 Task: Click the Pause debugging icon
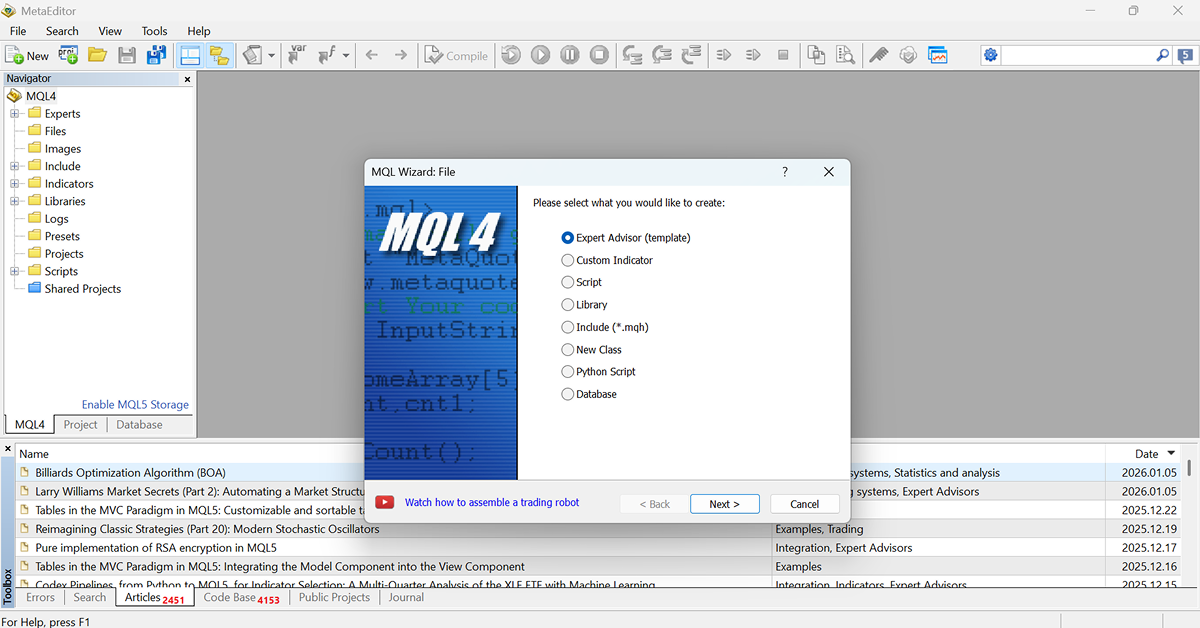click(x=569, y=55)
